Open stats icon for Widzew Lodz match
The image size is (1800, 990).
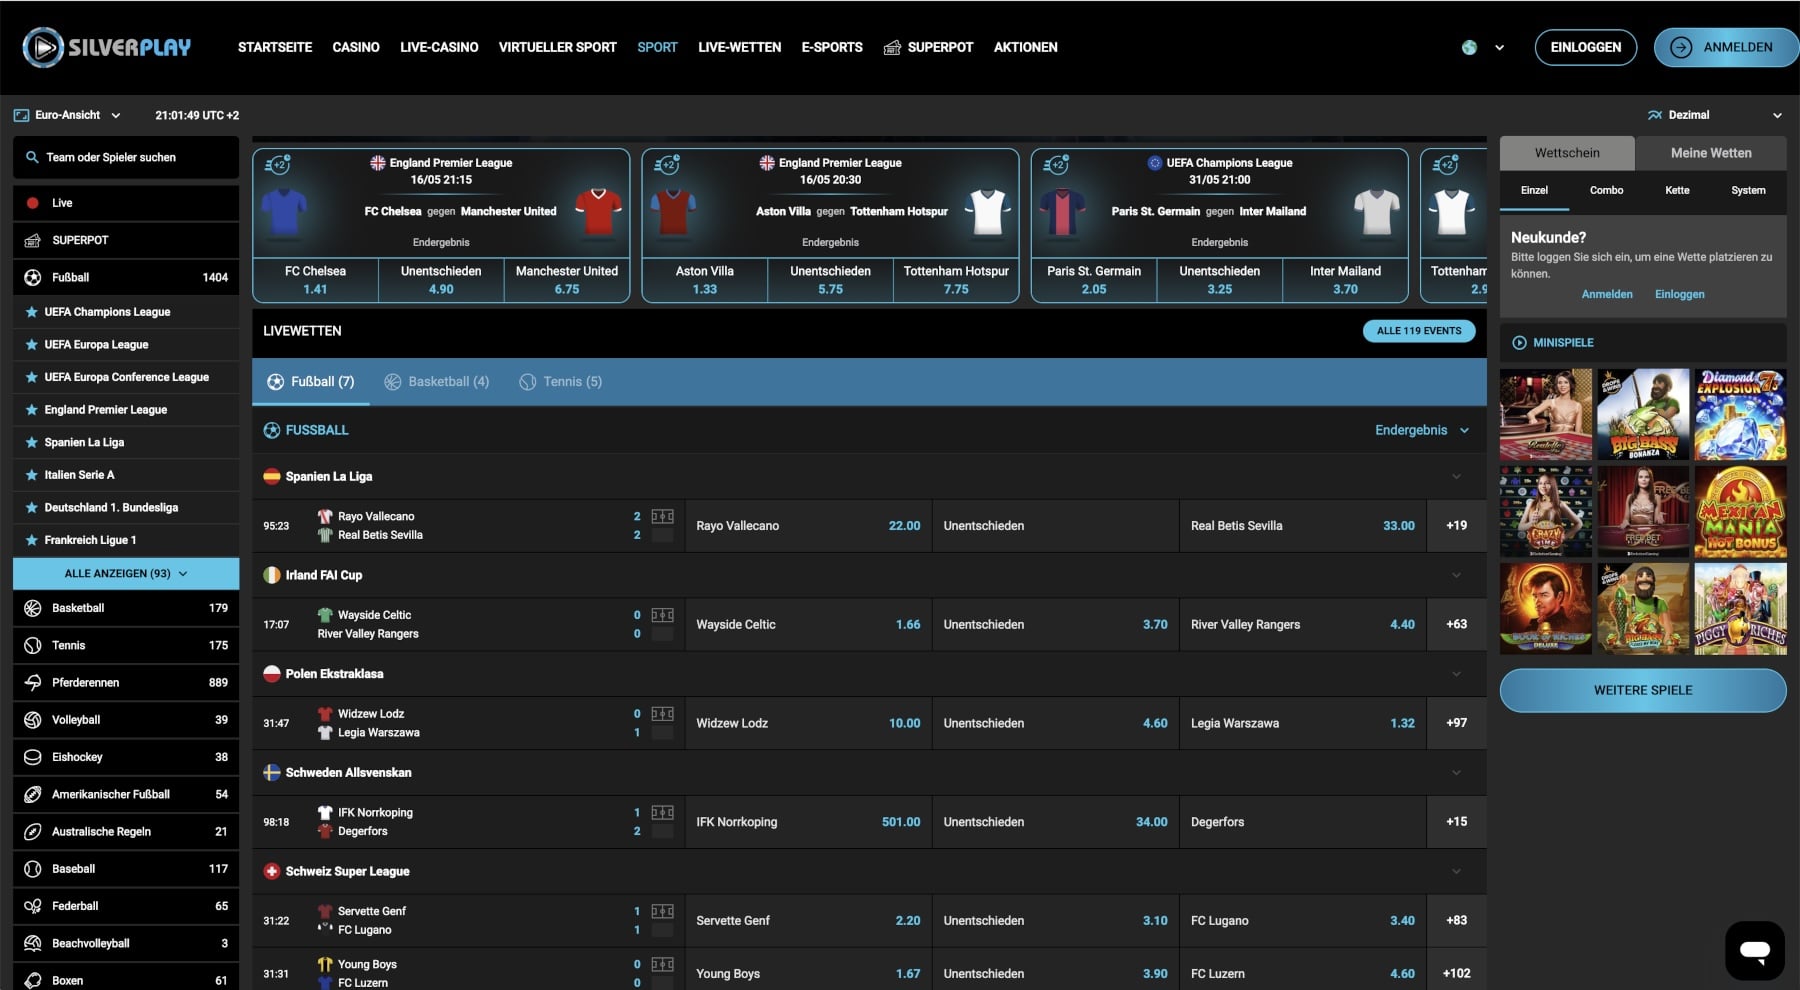[662, 714]
